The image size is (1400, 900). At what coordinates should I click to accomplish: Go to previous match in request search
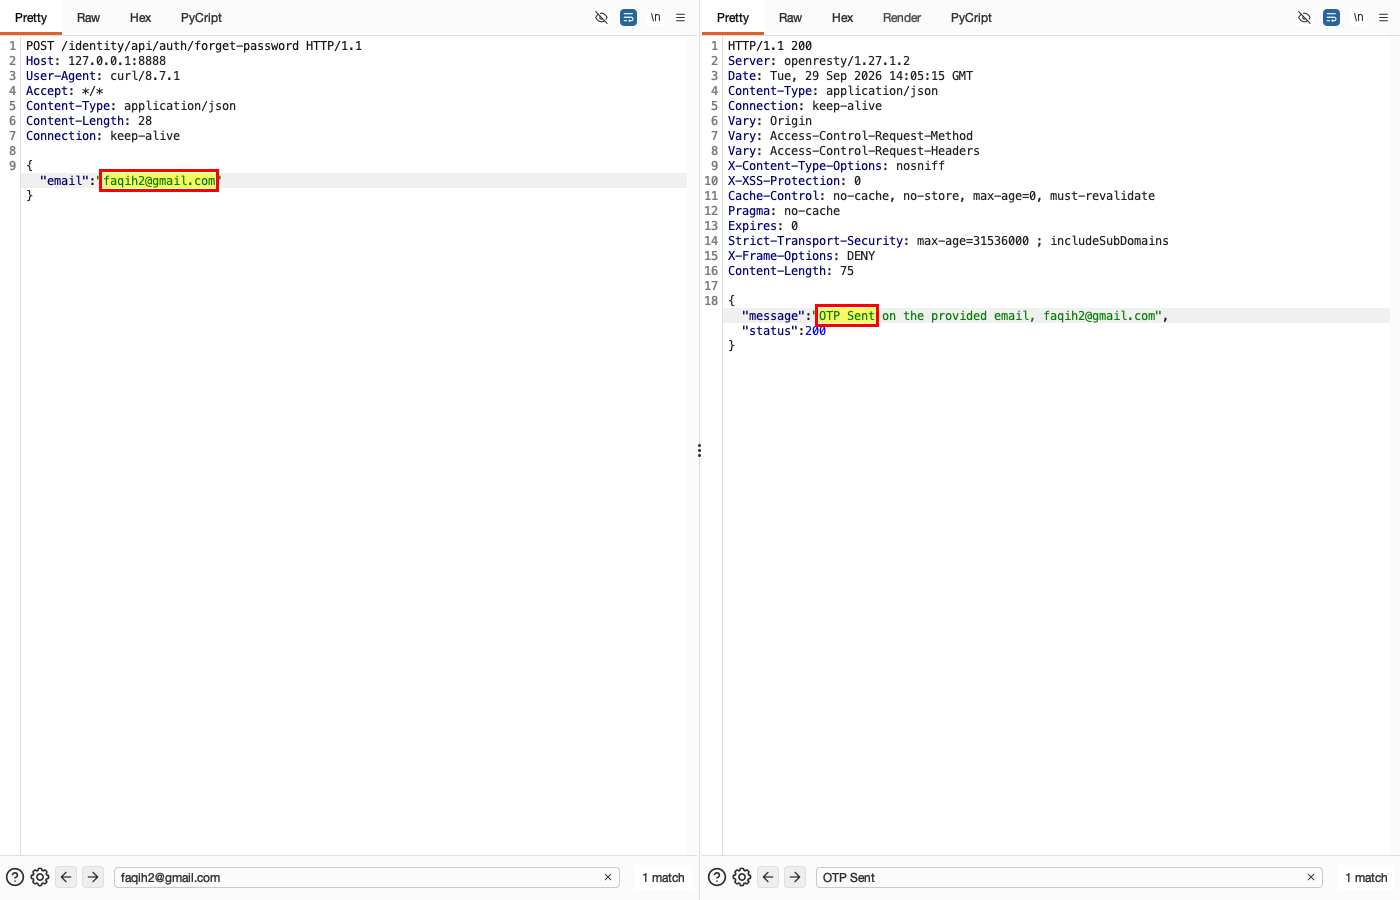[66, 877]
